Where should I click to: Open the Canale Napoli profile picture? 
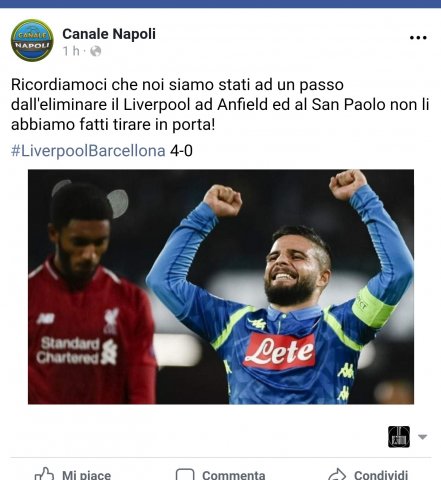point(32,40)
